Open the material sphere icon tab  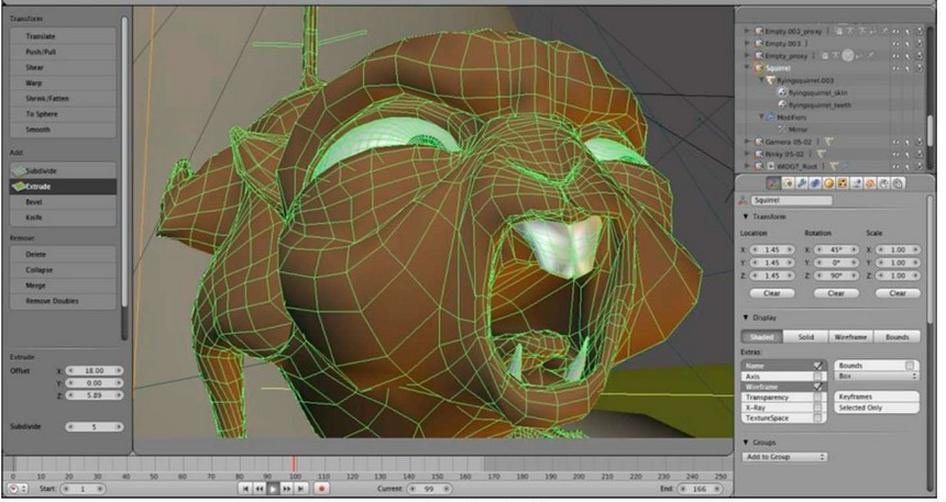[829, 183]
